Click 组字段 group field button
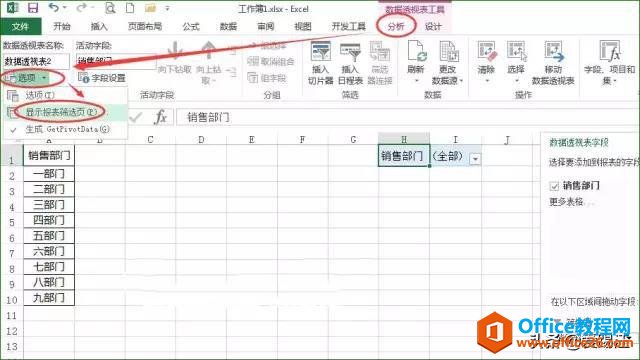Viewport: 640px width, 360px height. [x=267, y=78]
